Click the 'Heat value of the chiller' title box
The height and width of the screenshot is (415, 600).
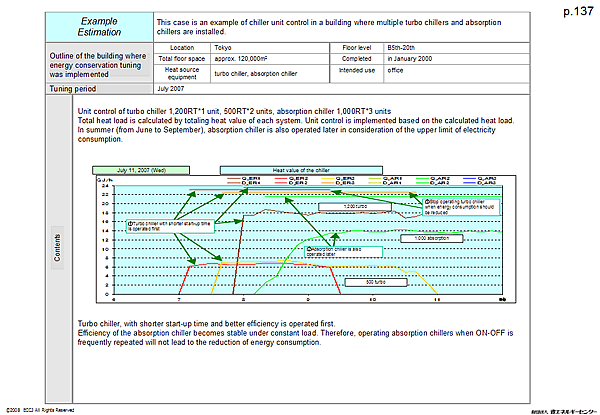tap(301, 170)
